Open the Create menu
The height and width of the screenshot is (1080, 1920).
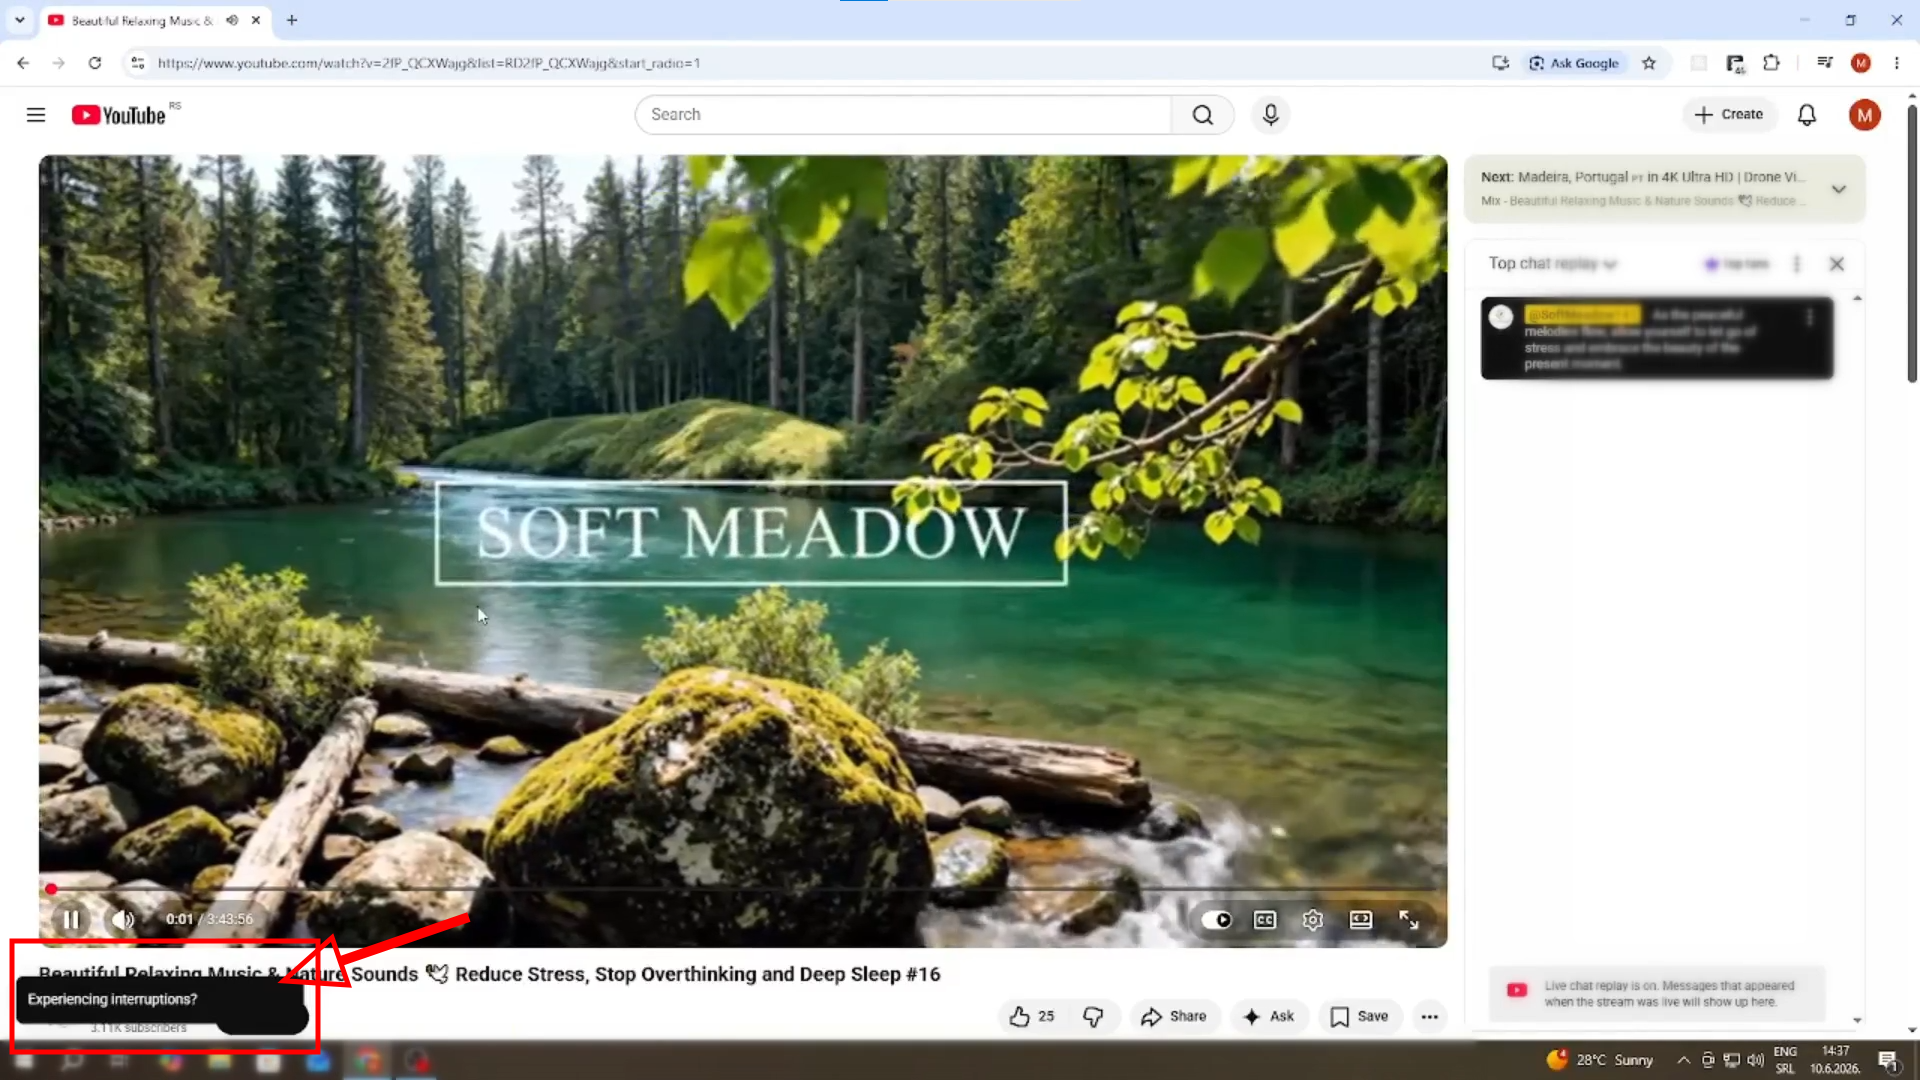[x=1729, y=115]
